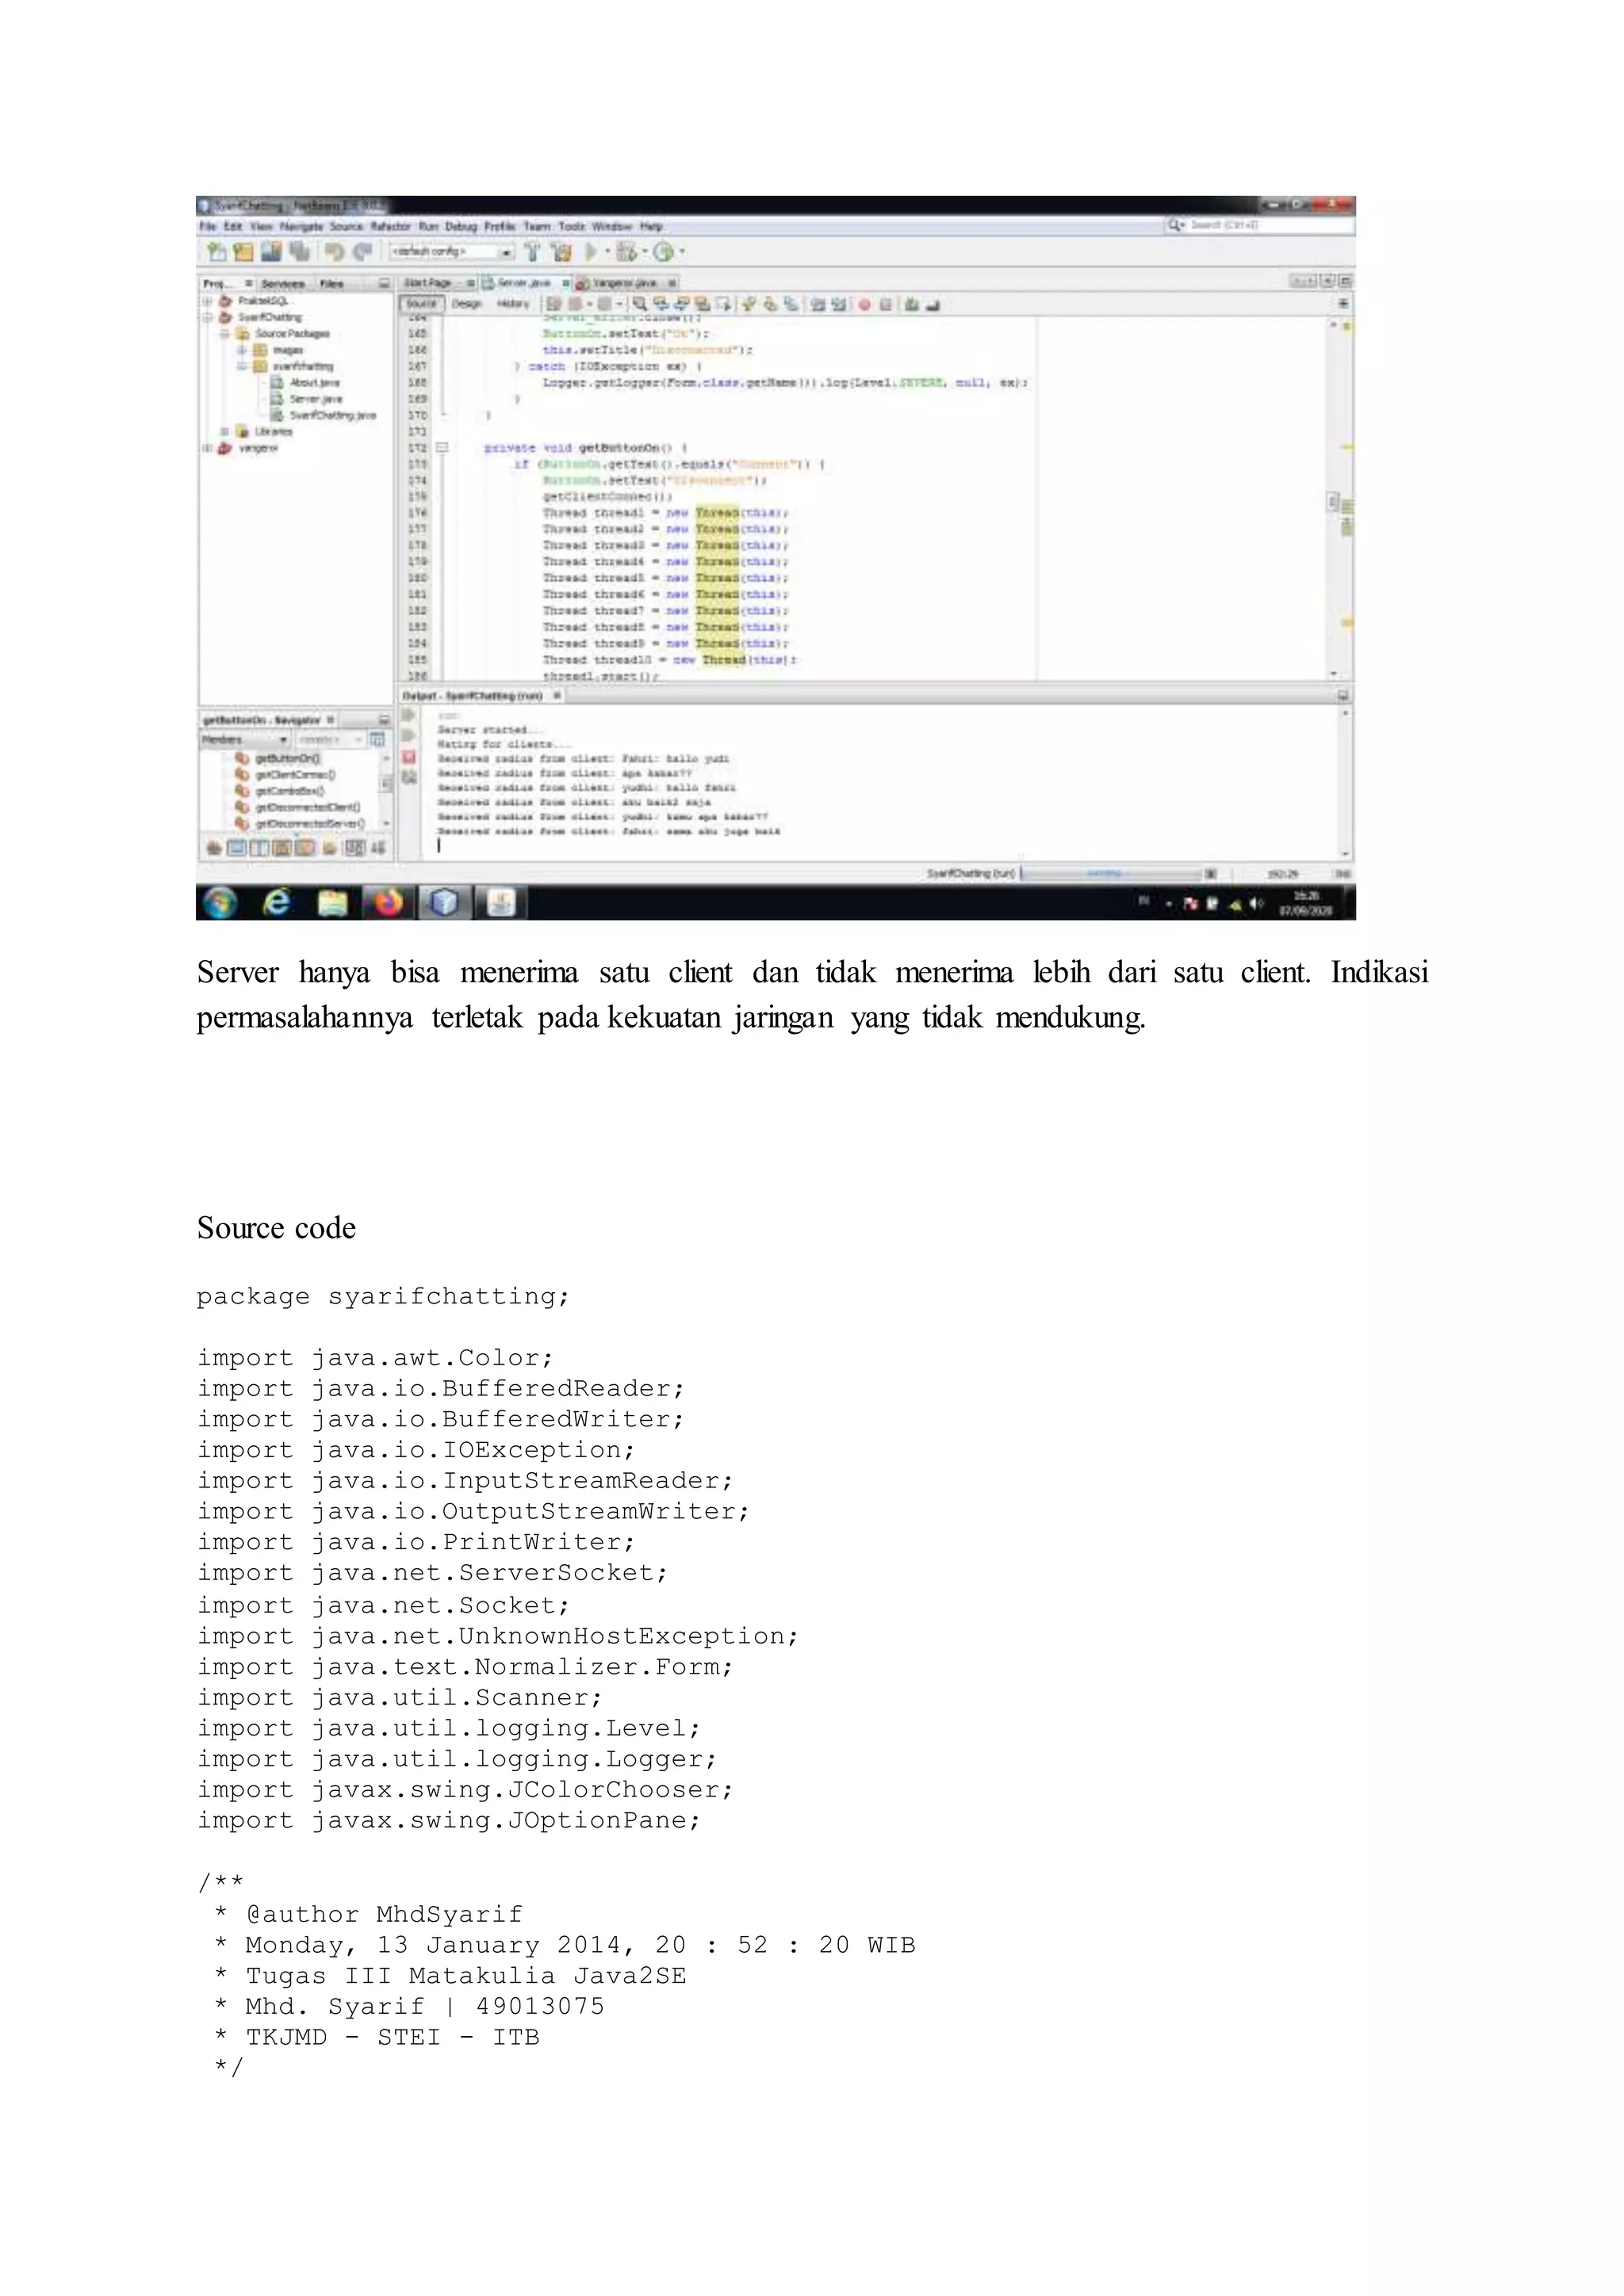Open the default config dropdown
Screen dimensions: 1624x2296
[505, 252]
